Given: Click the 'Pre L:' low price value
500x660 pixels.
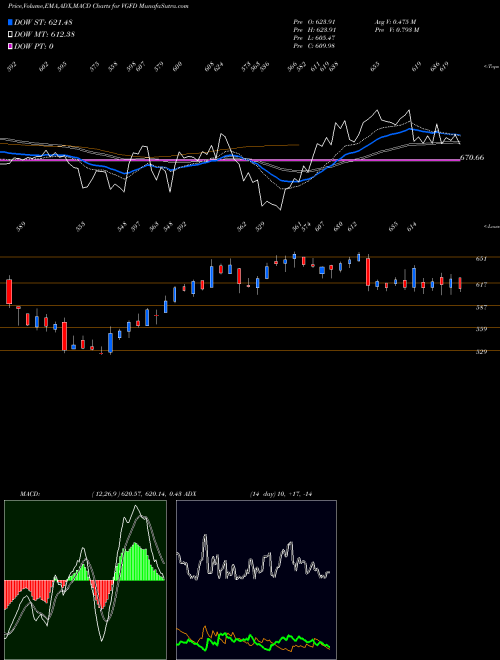Looking at the screenshot, I should (x=314, y=38).
